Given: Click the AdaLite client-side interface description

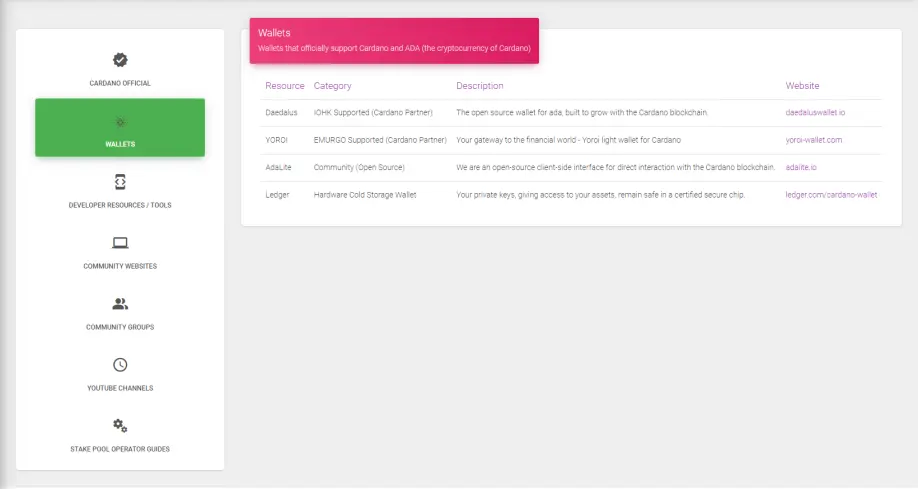Looking at the screenshot, I should pos(615,167).
